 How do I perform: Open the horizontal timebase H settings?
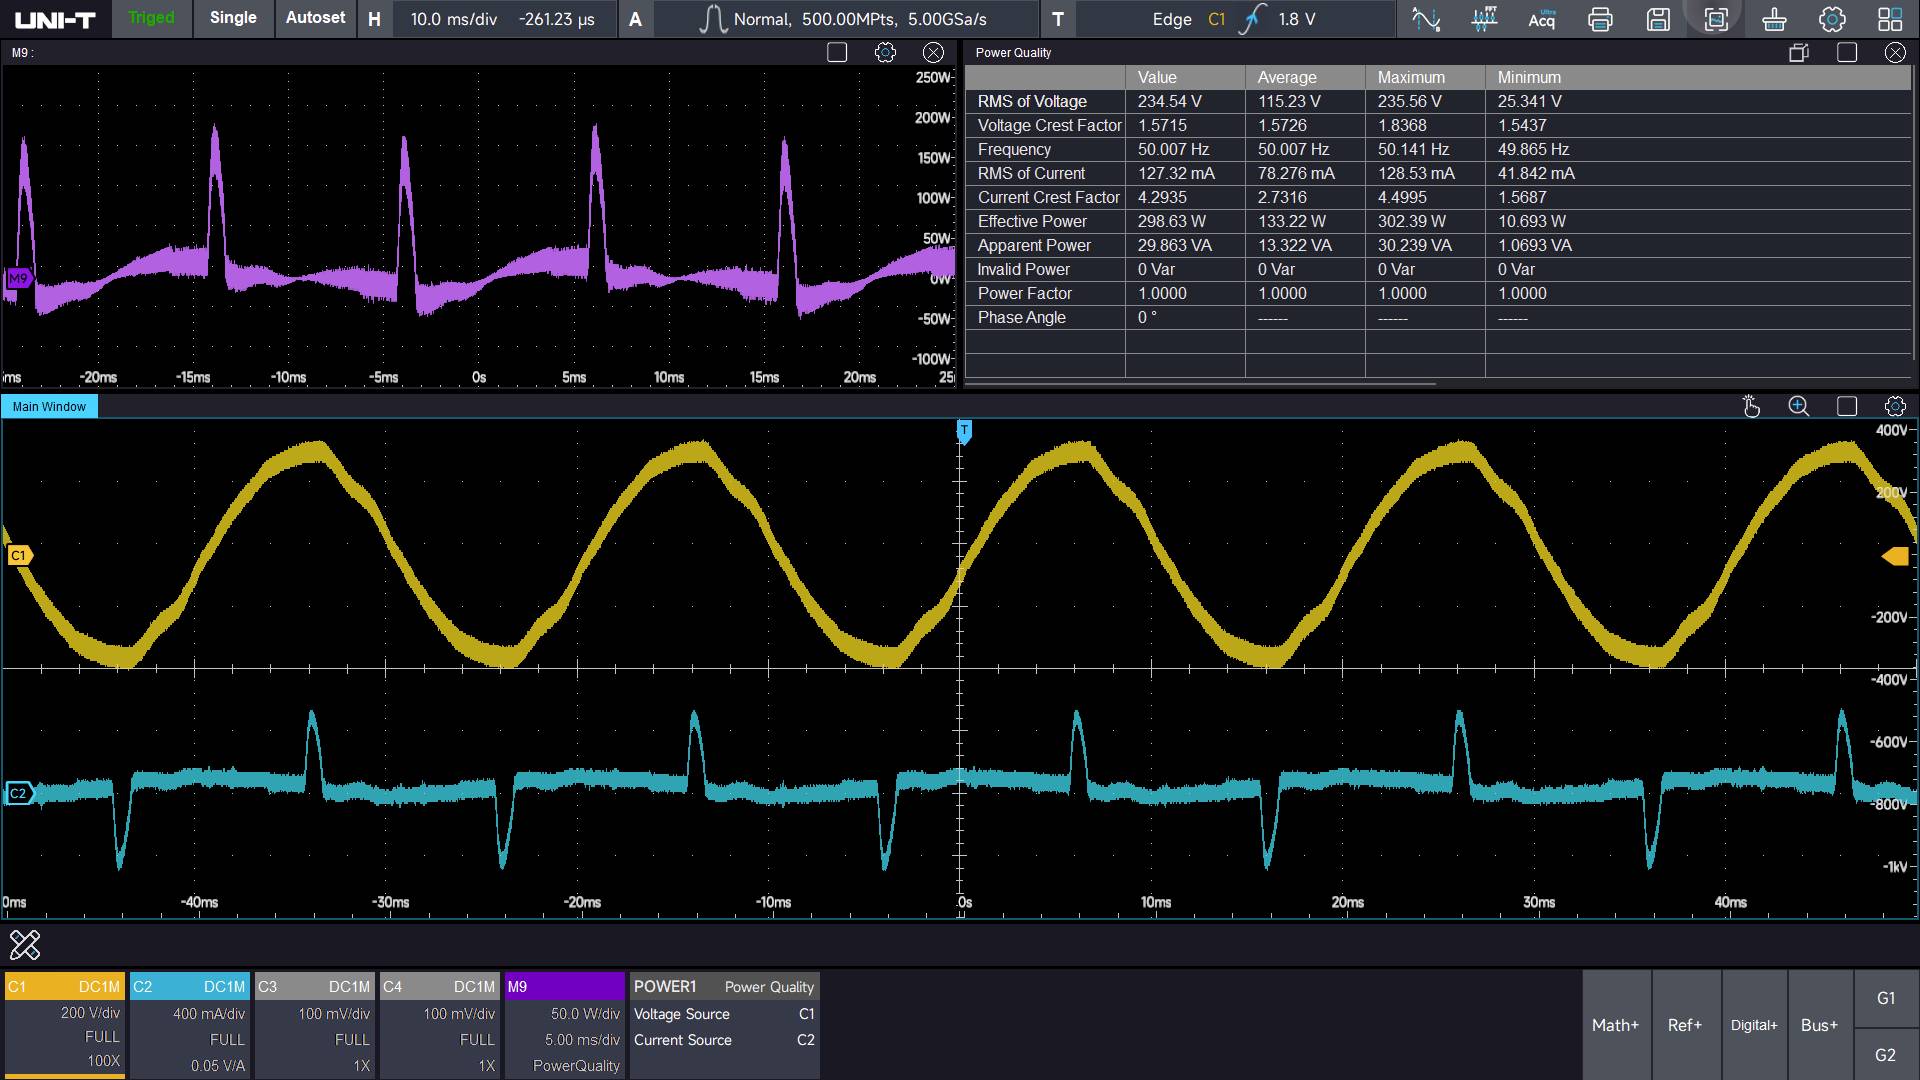pos(374,18)
